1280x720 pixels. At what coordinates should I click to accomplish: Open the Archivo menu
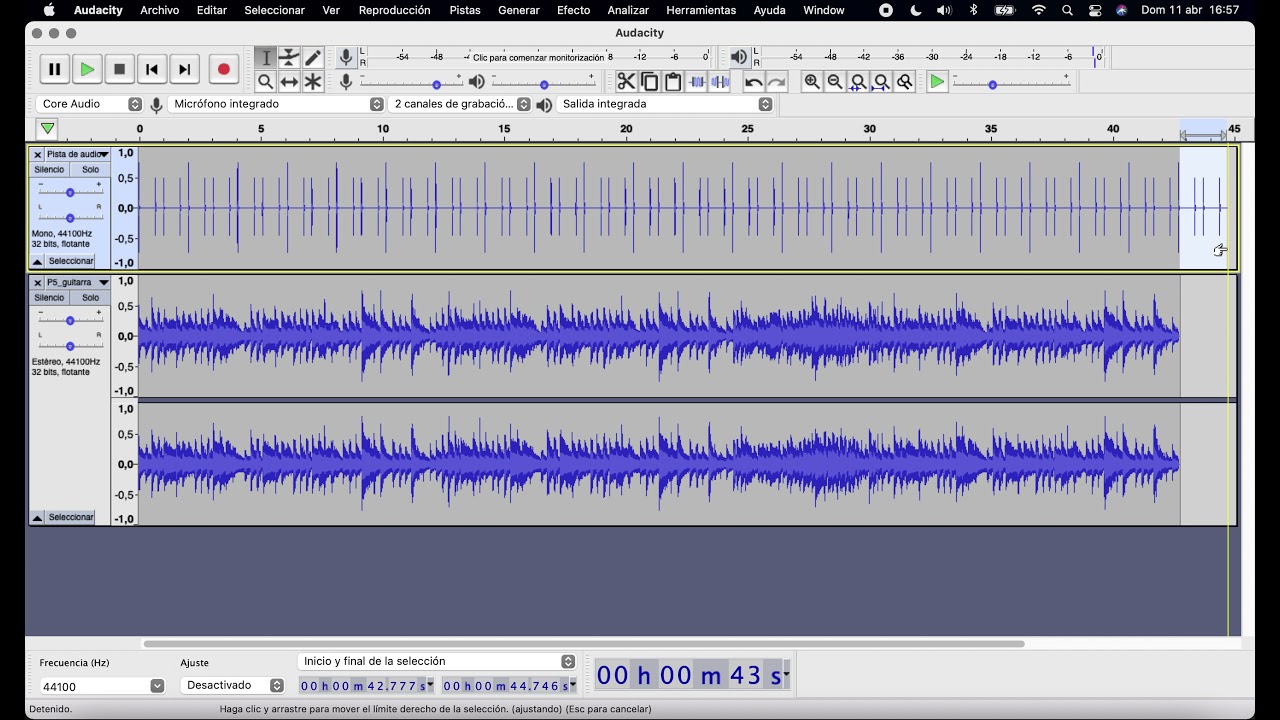point(159,10)
